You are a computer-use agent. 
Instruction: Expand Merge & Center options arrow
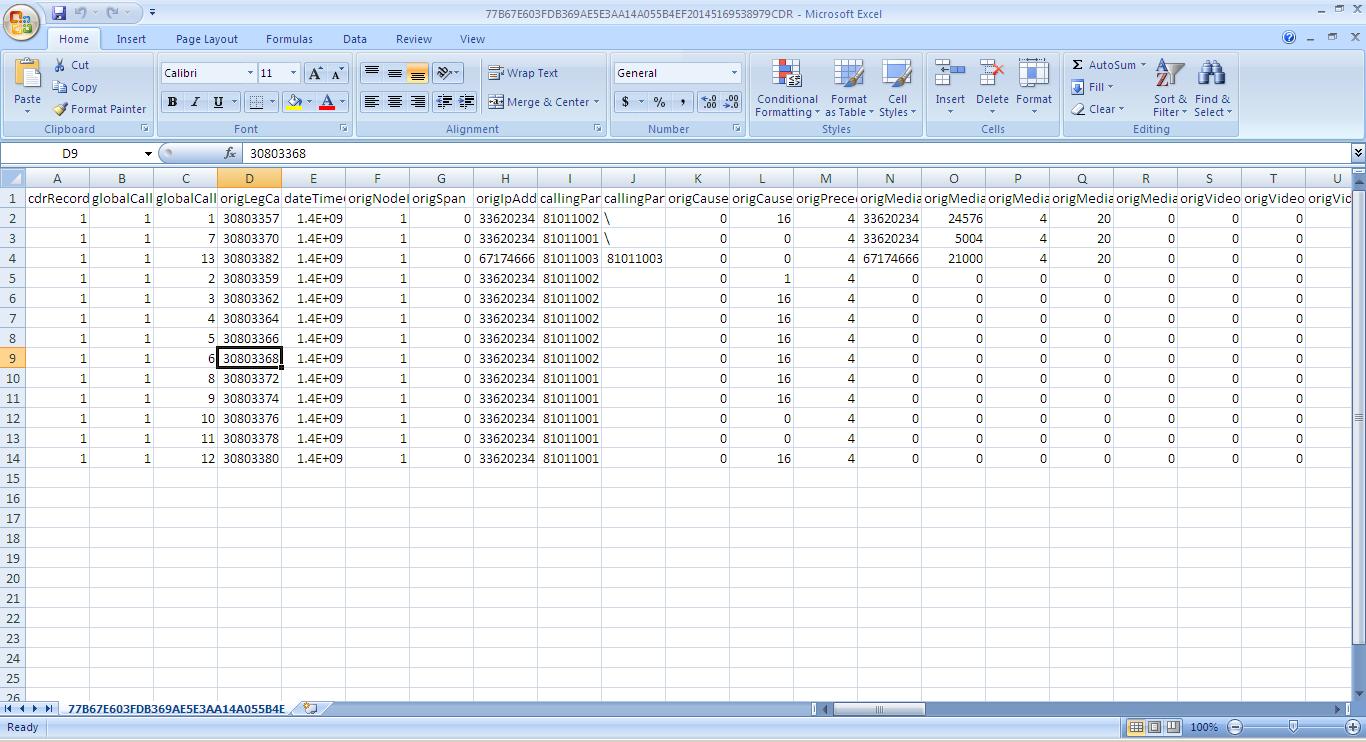coord(596,102)
